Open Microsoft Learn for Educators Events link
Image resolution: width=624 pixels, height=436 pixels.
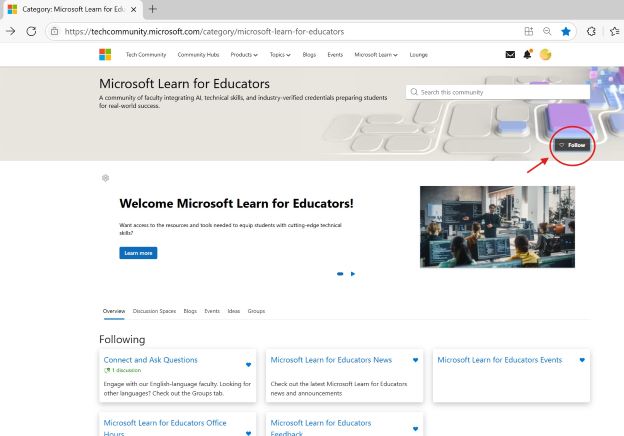coord(500,360)
